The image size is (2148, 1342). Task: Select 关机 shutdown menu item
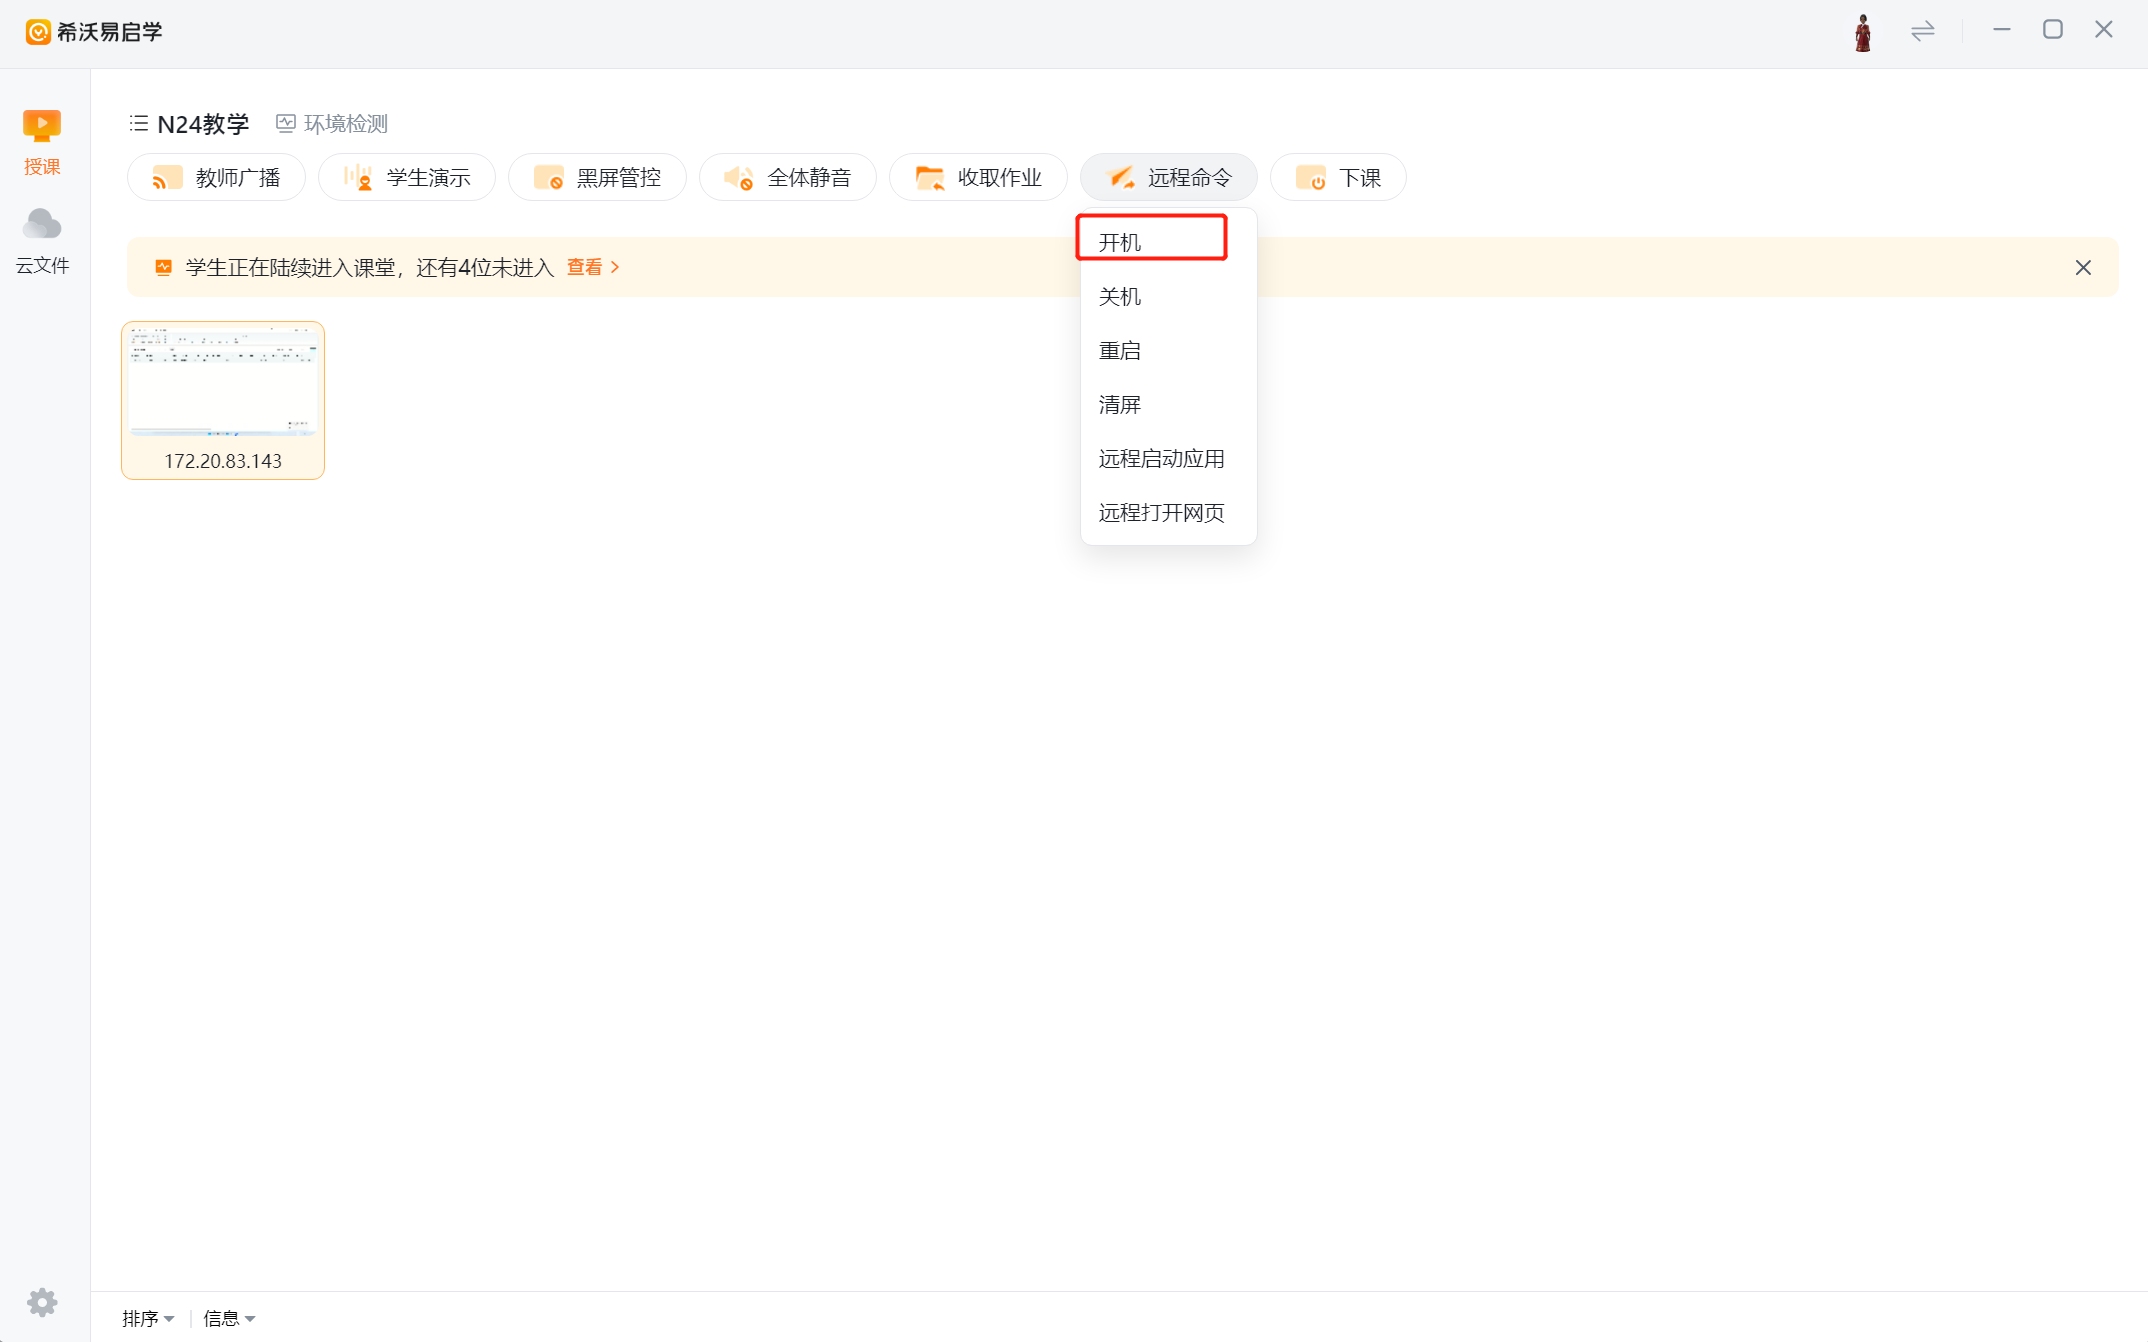click(1120, 297)
